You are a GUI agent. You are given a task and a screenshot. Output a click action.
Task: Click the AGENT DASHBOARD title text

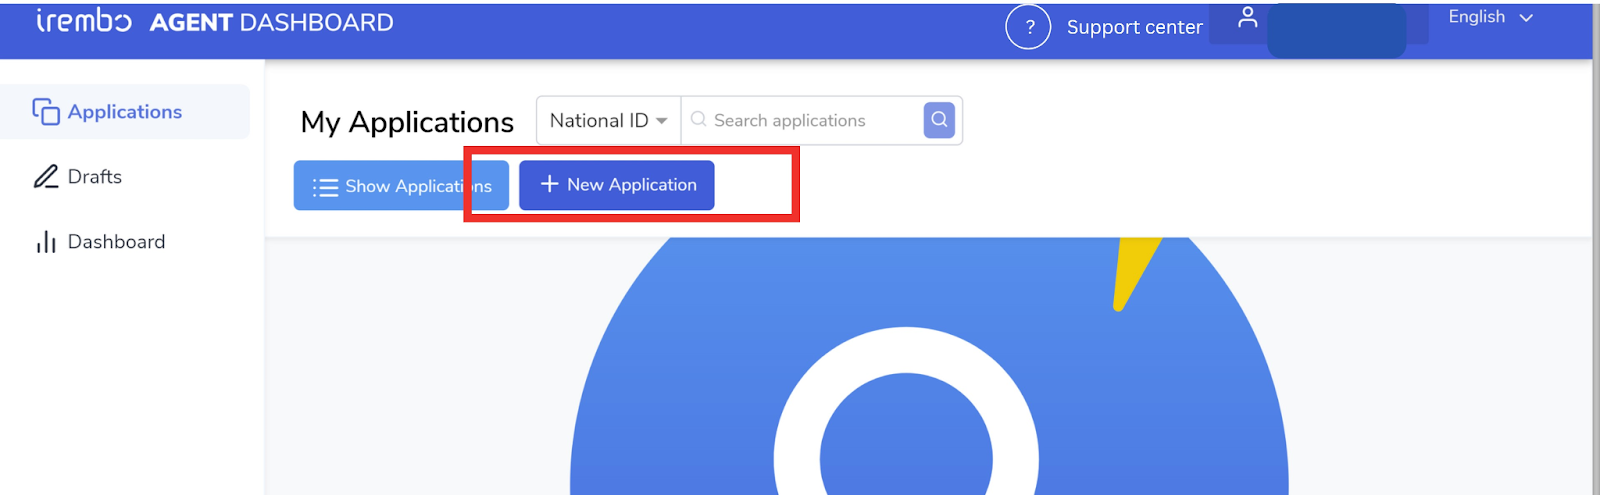click(271, 22)
